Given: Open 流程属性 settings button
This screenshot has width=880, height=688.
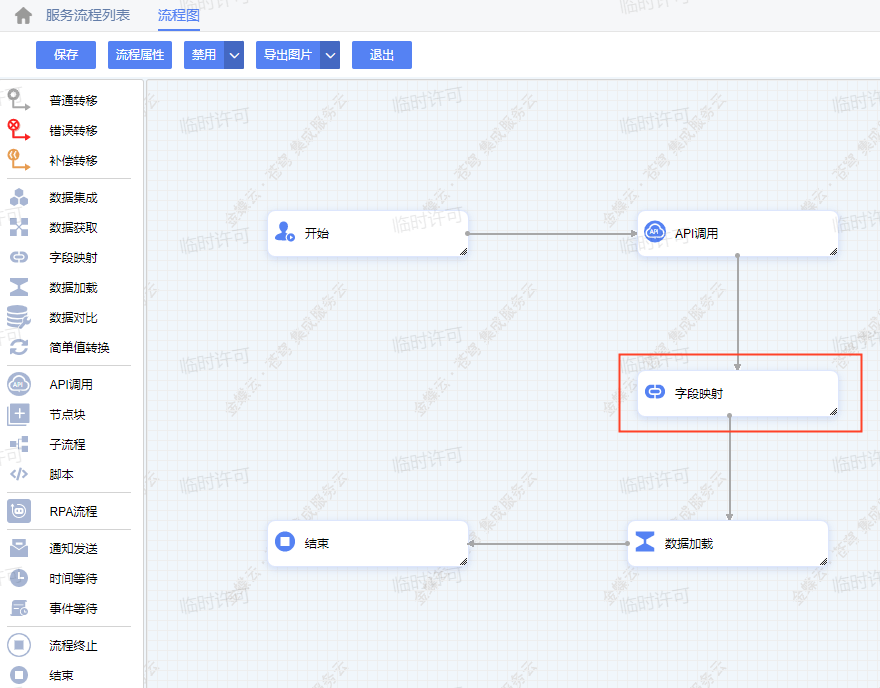Looking at the screenshot, I should (x=140, y=55).
